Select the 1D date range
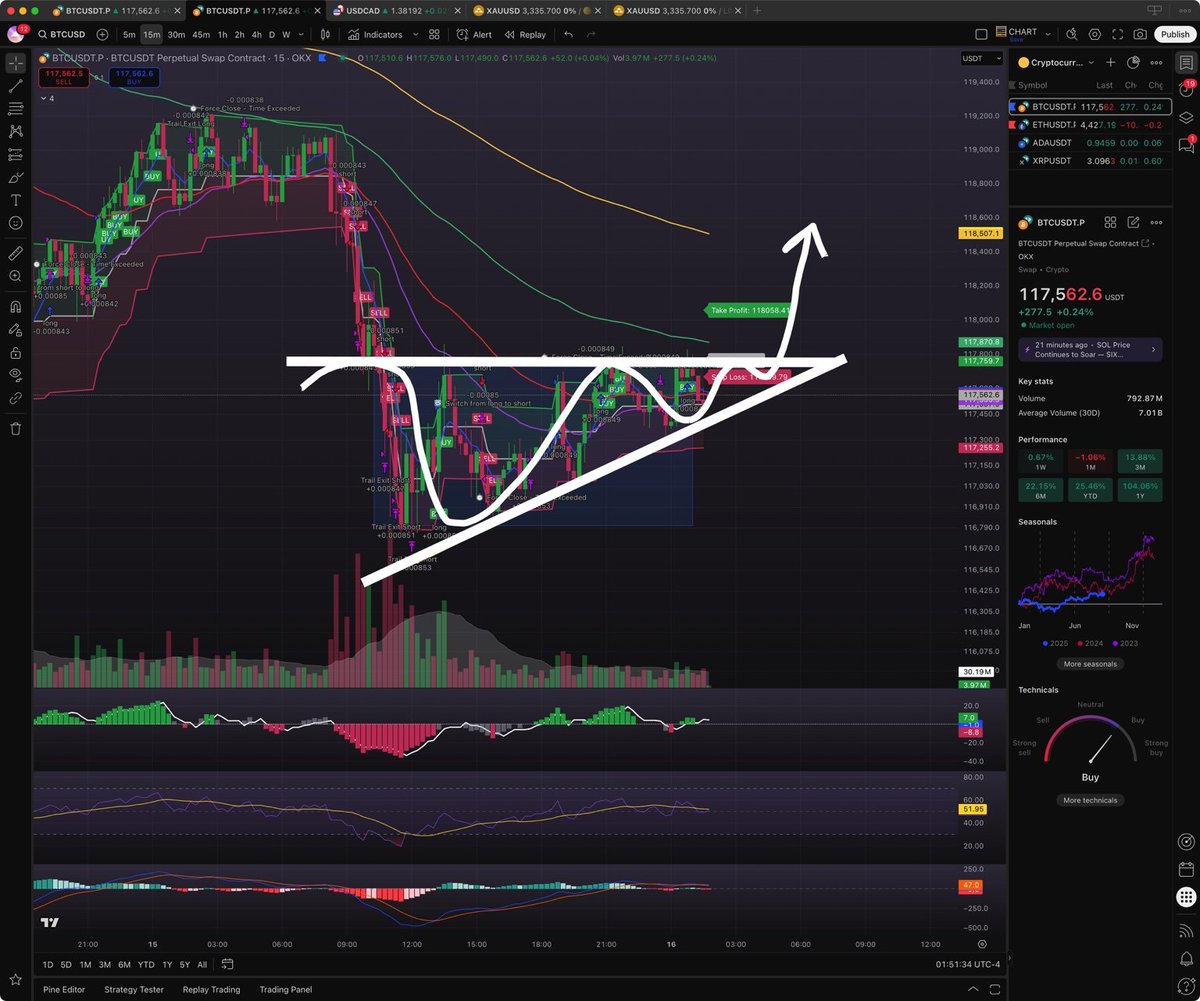 click(x=48, y=965)
